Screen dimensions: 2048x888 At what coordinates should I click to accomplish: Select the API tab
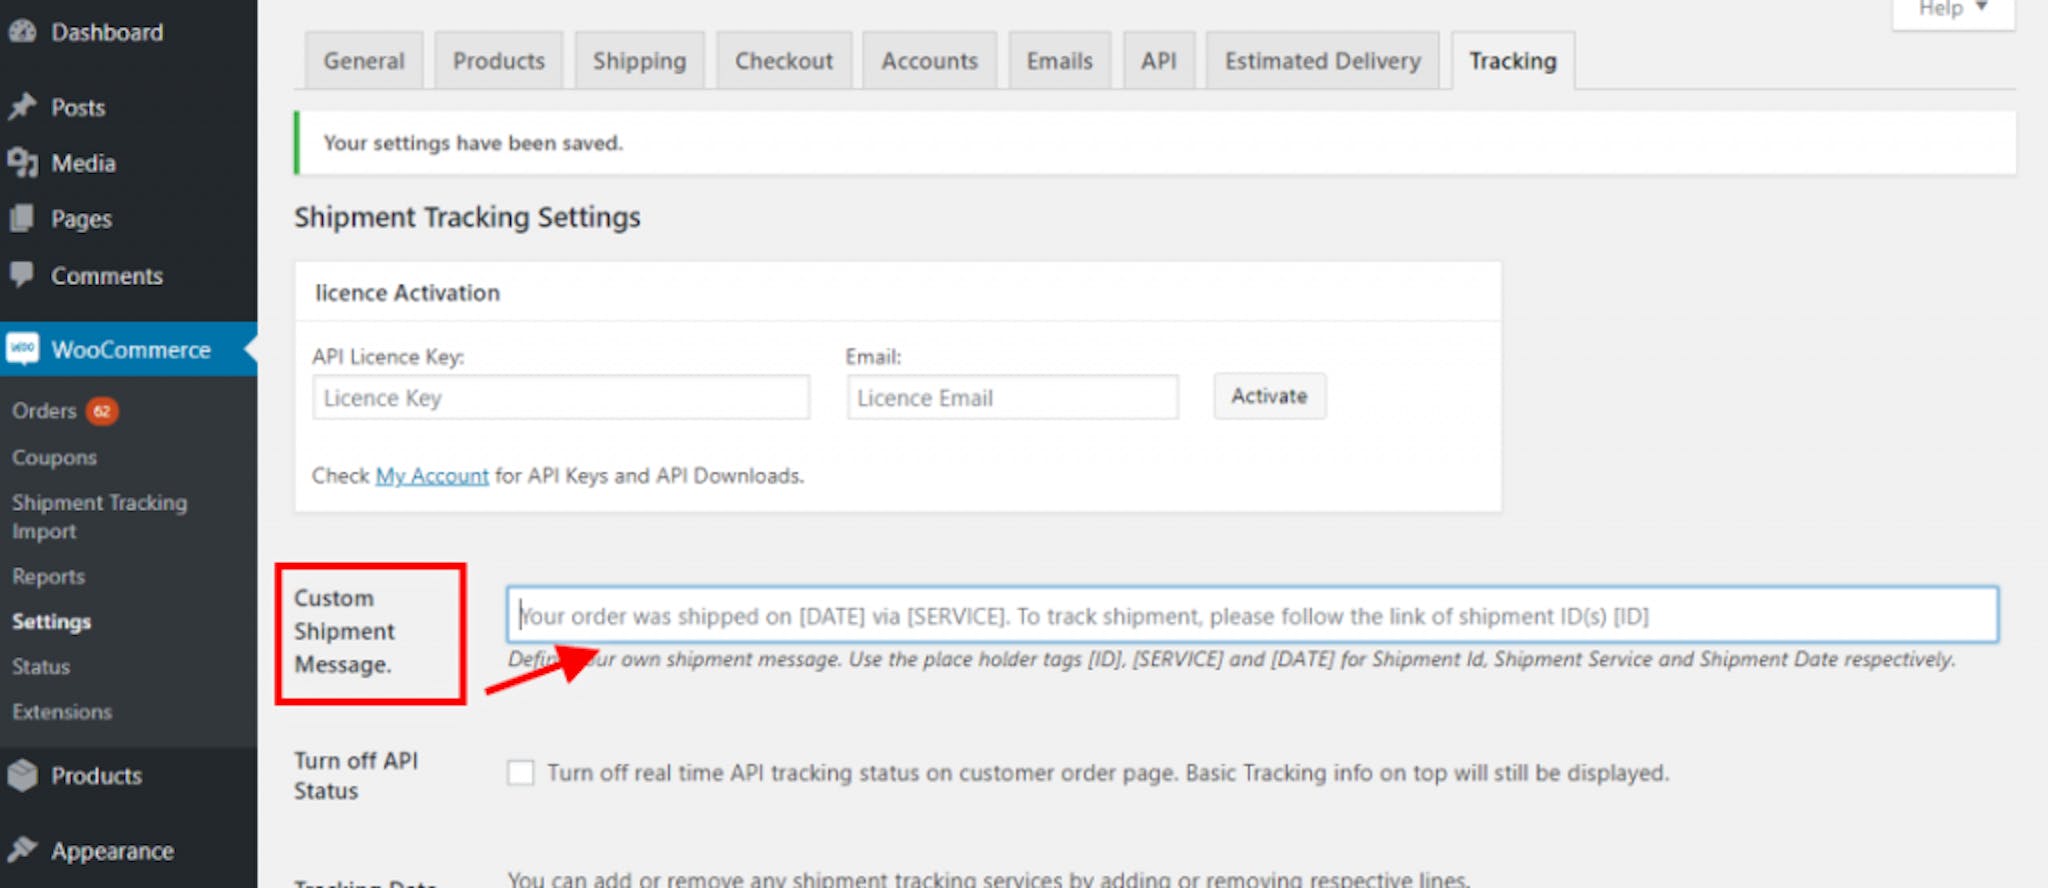tap(1159, 61)
